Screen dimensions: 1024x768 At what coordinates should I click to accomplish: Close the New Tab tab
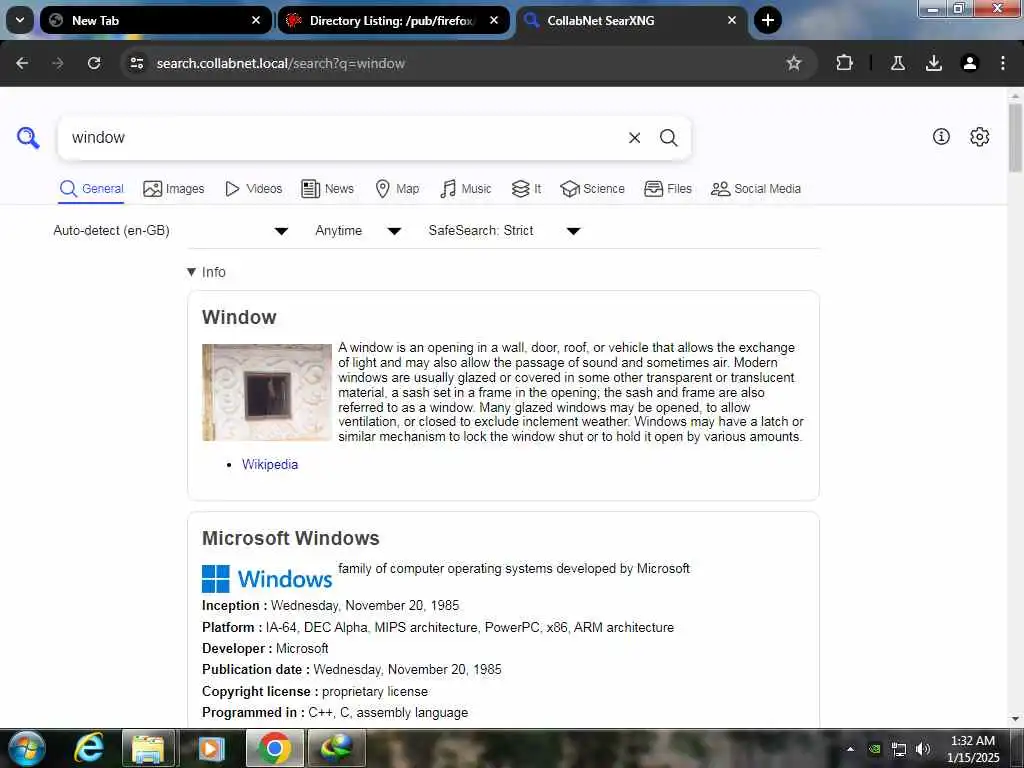point(256,20)
